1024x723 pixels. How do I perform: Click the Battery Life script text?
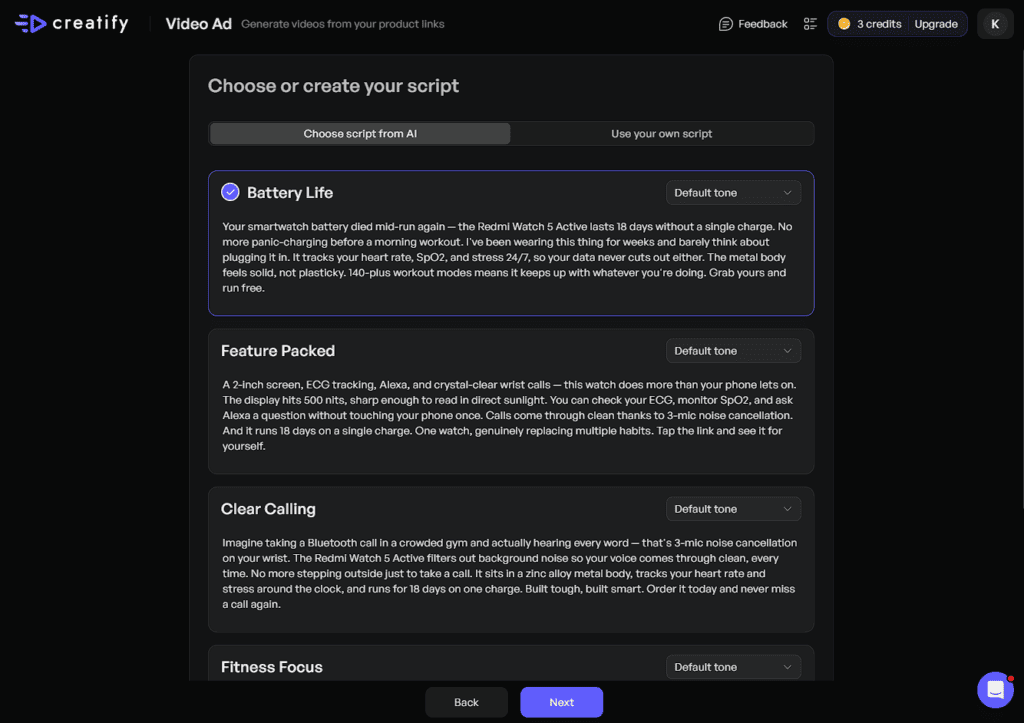coord(507,257)
